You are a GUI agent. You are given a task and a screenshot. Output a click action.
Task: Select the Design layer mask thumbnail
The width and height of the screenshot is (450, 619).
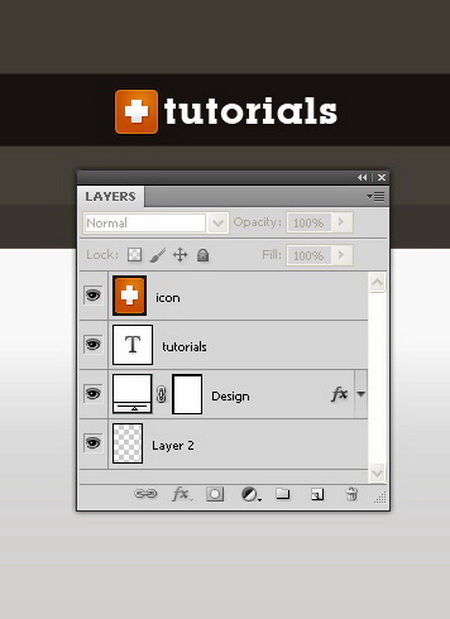click(187, 394)
